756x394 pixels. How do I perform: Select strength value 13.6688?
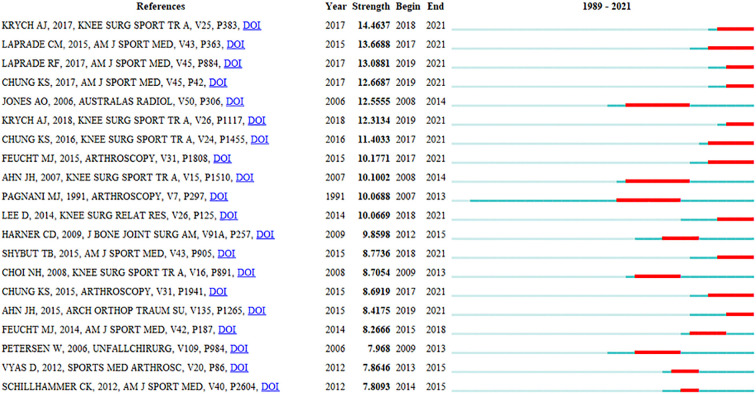point(374,44)
